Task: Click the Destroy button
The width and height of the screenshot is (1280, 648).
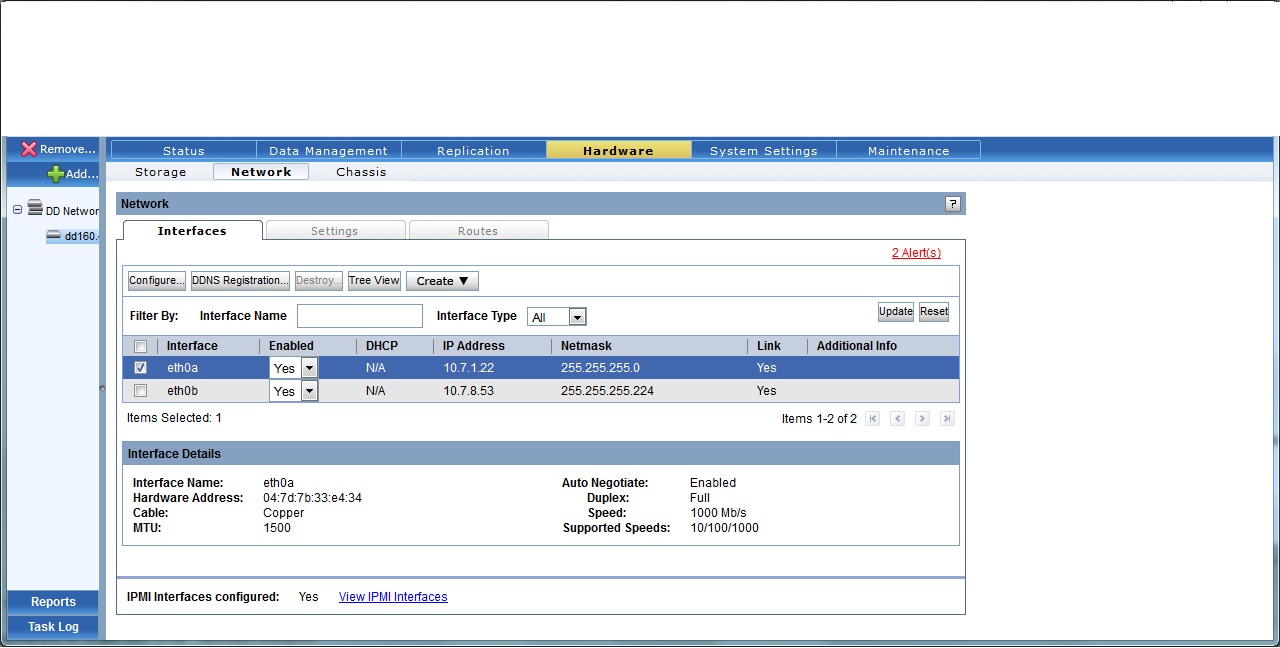Action: tap(319, 281)
